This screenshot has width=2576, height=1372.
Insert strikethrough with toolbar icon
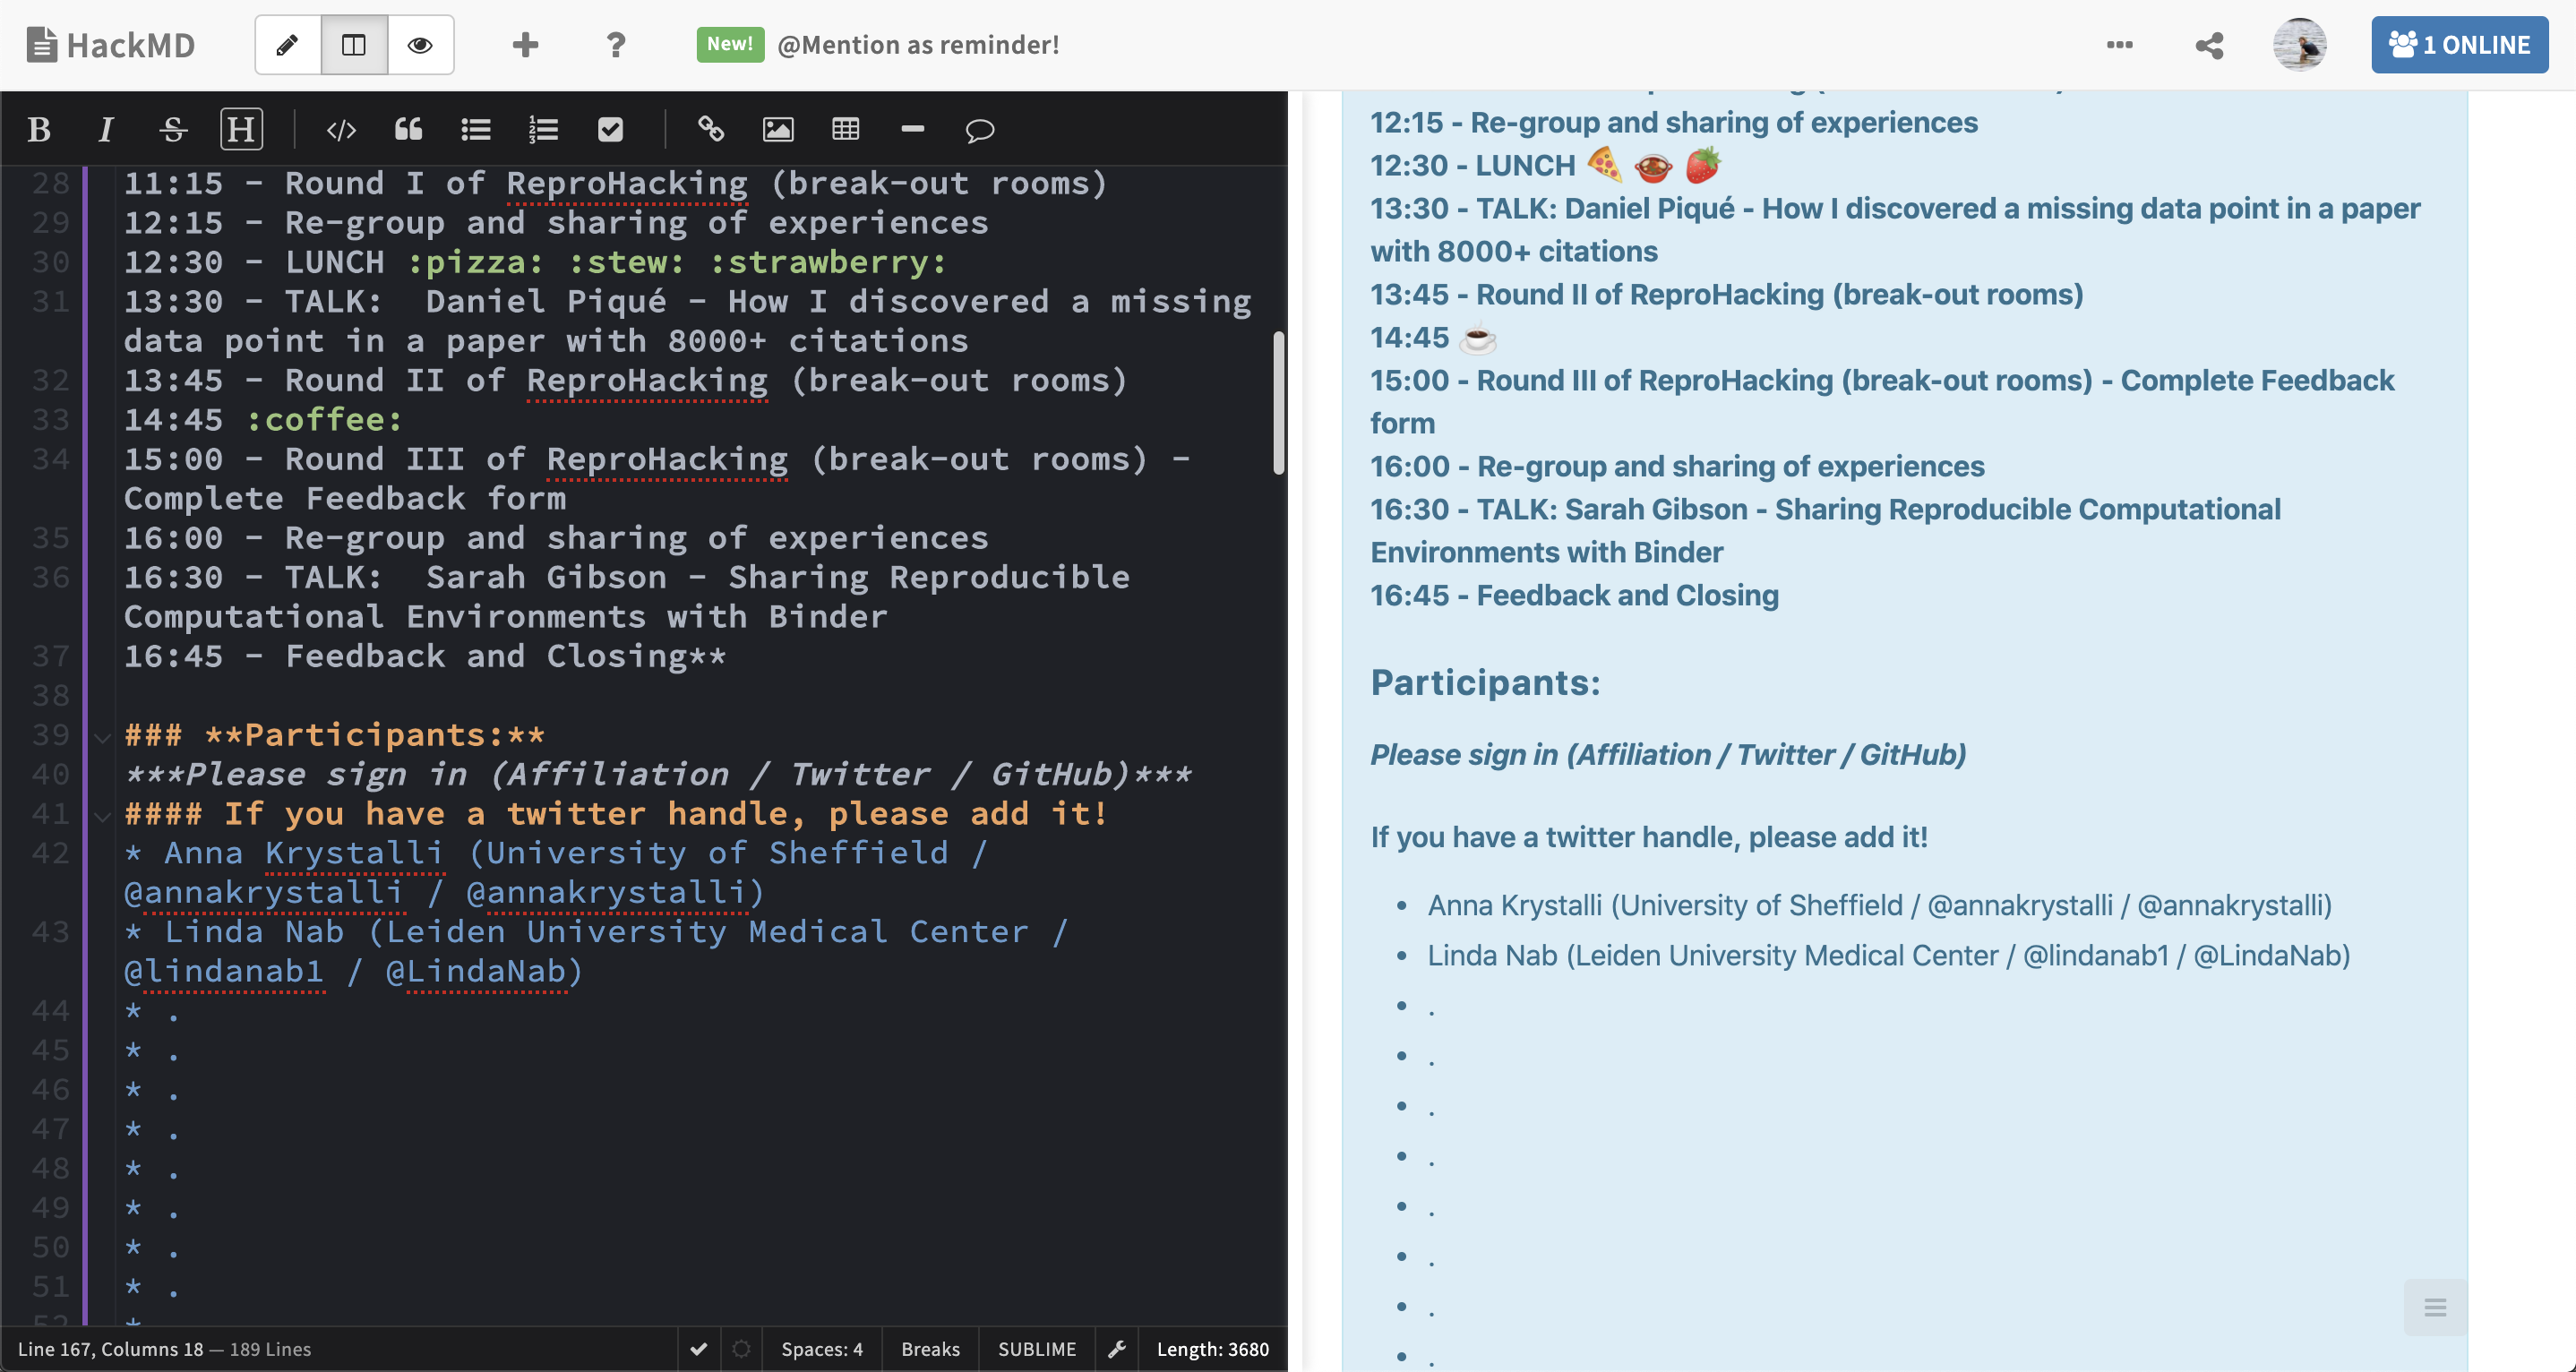point(173,130)
